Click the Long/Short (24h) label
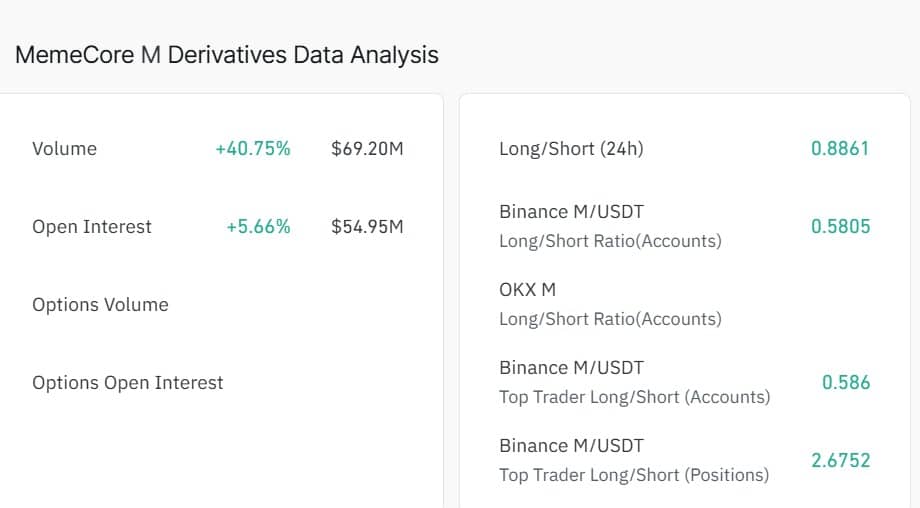920x508 pixels. point(571,149)
